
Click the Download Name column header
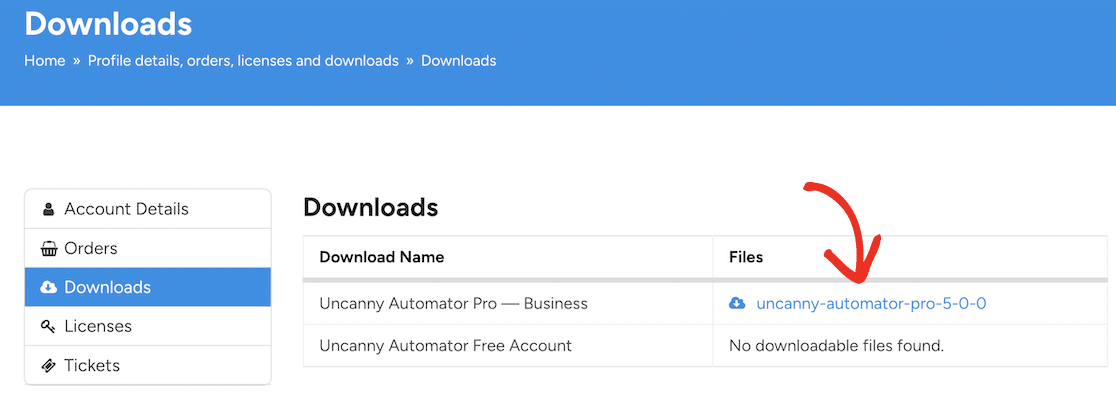click(x=381, y=257)
